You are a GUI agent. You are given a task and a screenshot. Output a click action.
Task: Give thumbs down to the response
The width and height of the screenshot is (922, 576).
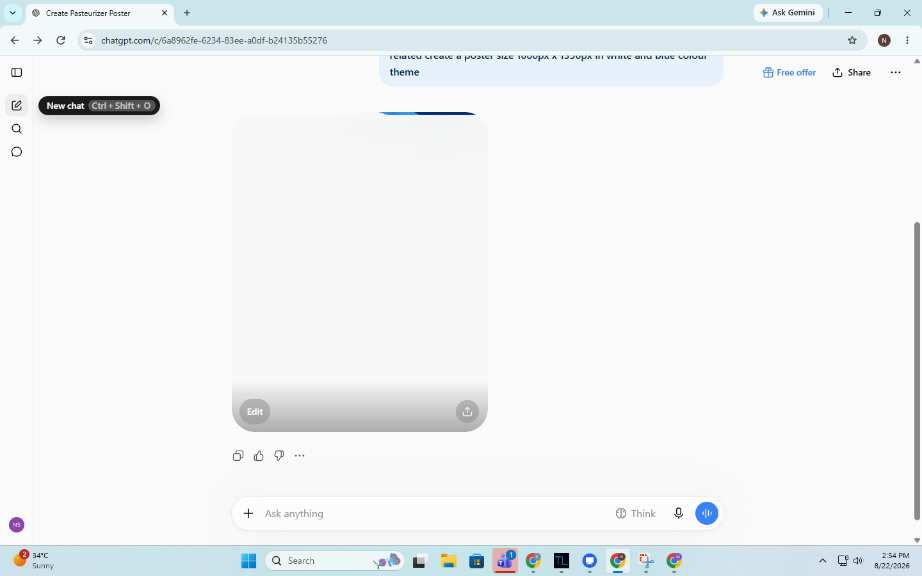pyautogui.click(x=279, y=456)
